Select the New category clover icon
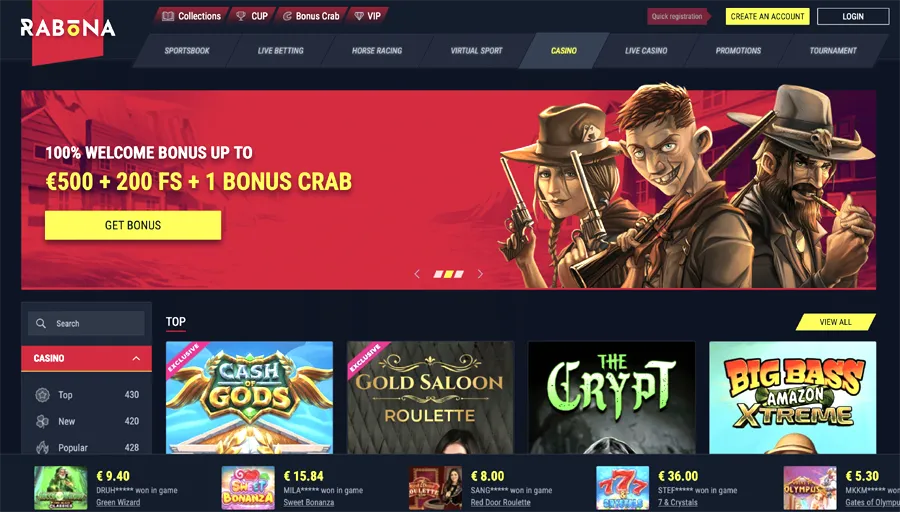900x512 pixels. 42,421
